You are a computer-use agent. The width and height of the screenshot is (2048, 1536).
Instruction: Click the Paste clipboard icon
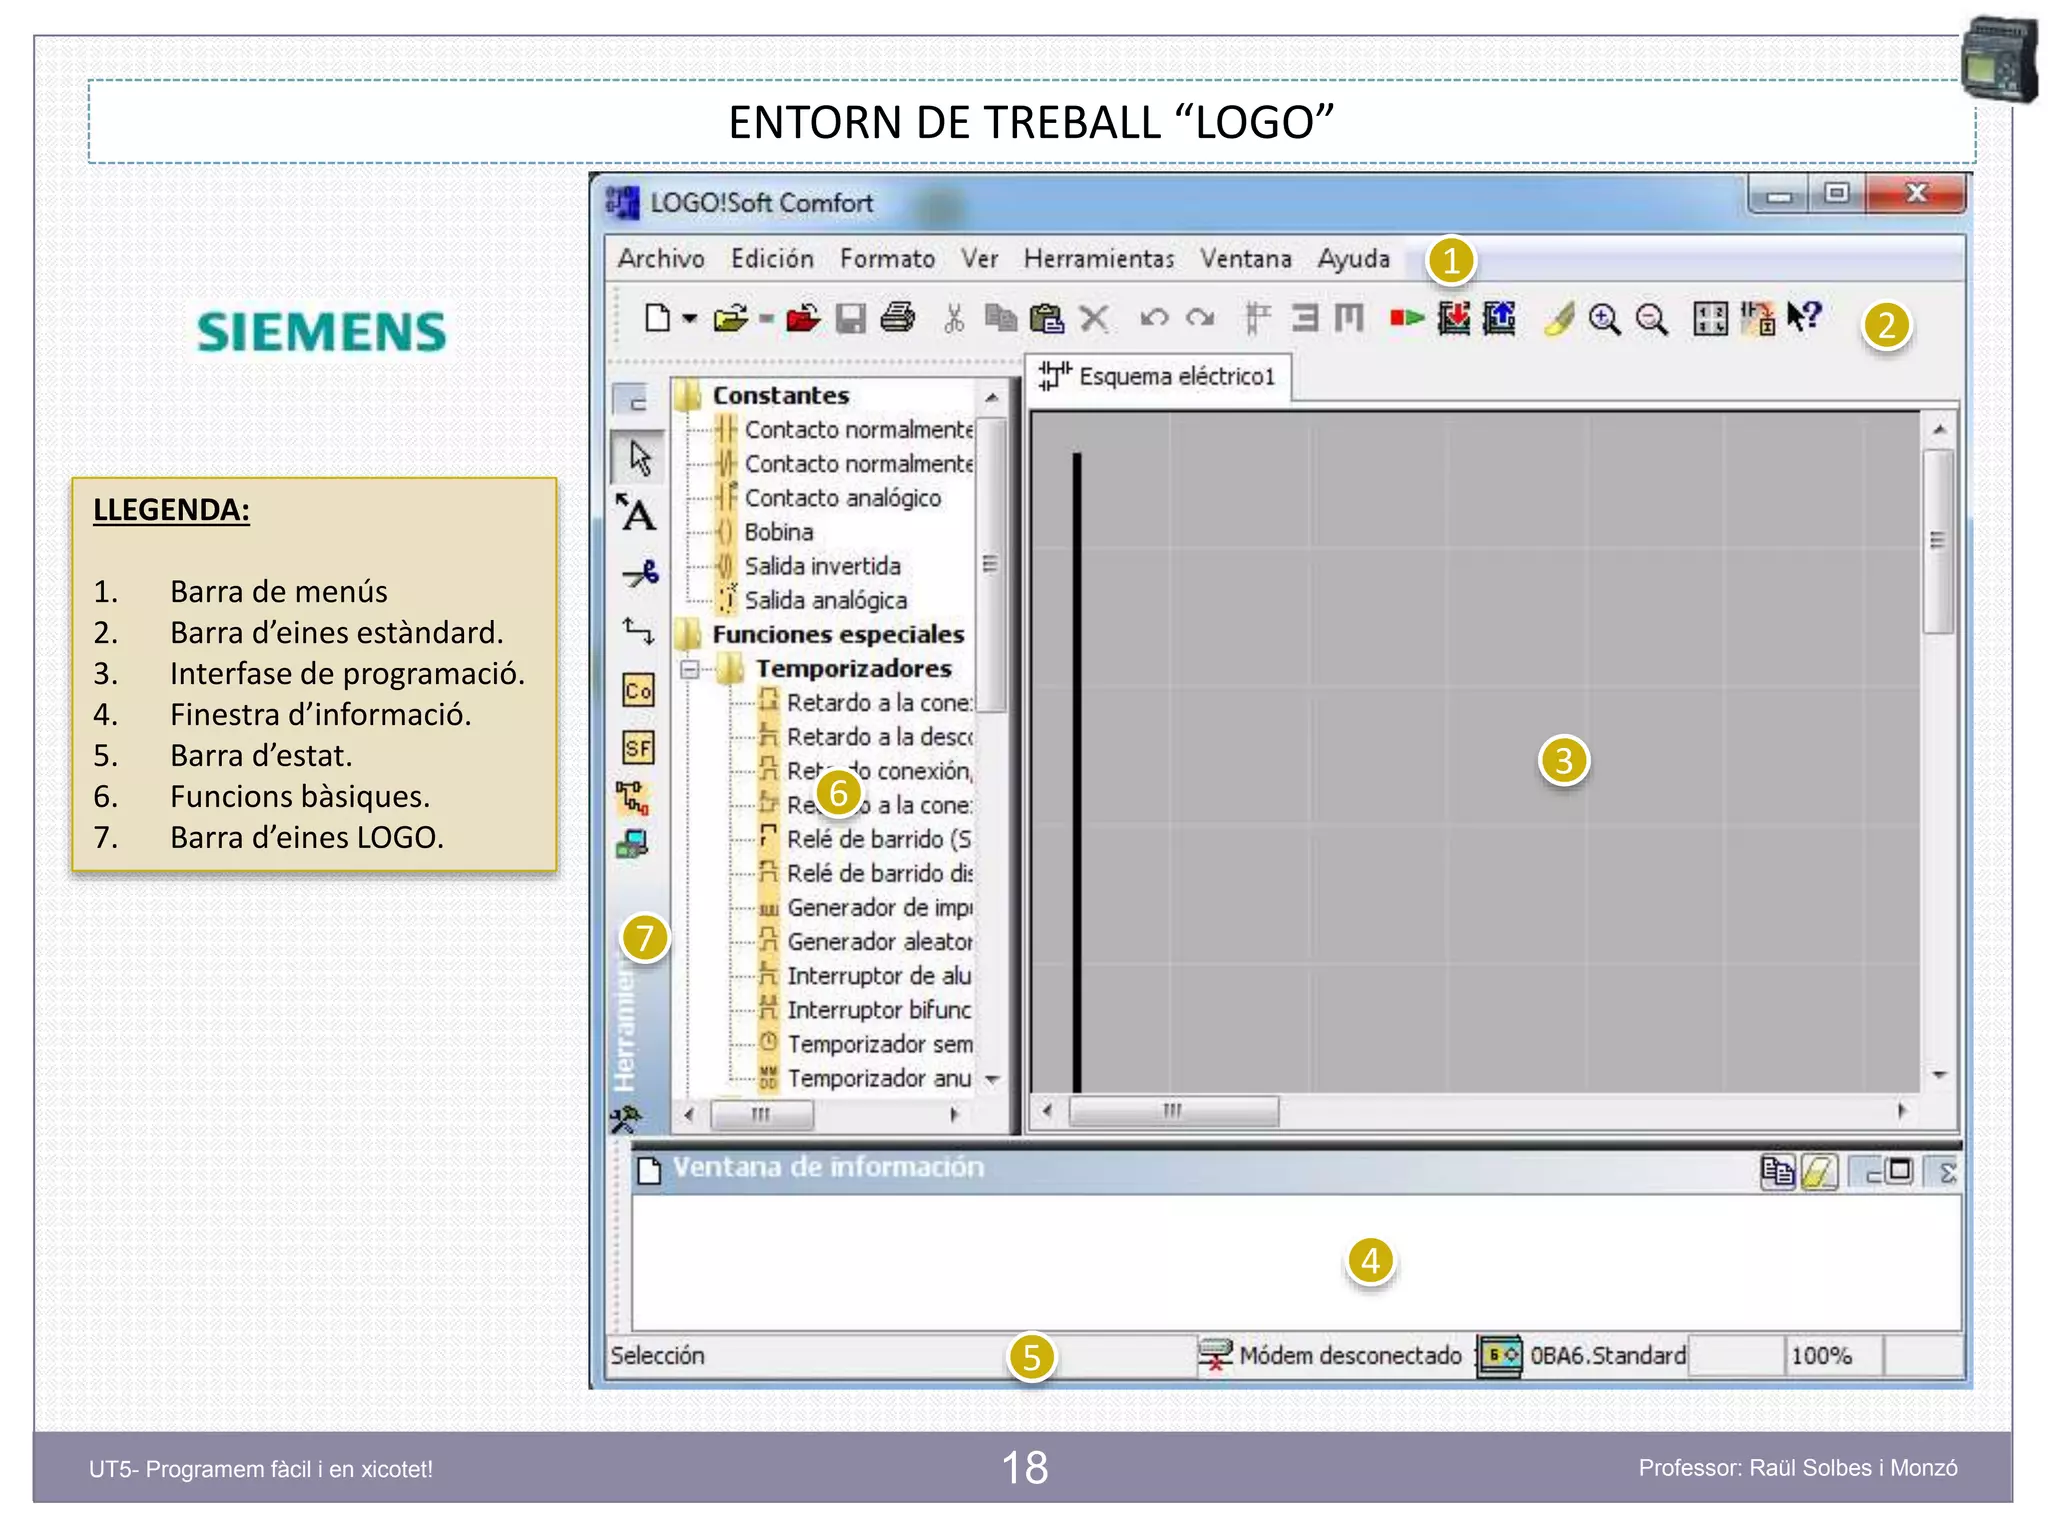[1046, 318]
